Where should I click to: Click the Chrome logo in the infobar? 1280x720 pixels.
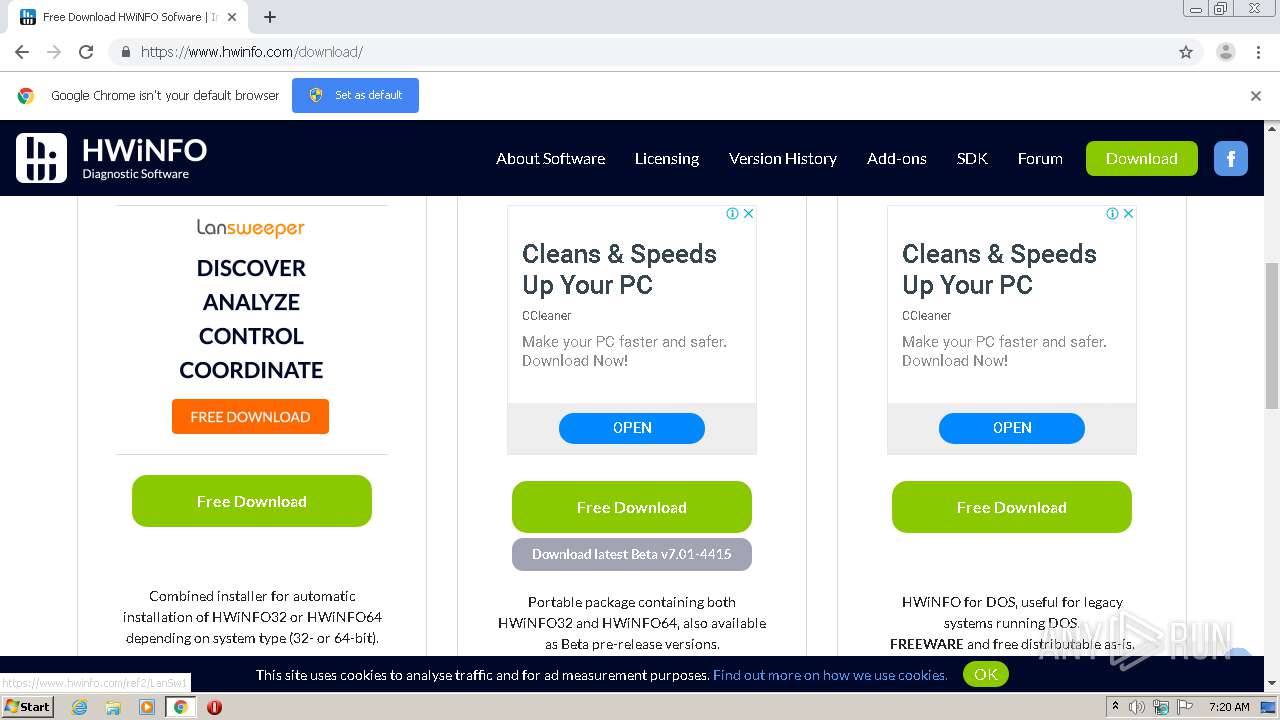click(x=26, y=96)
